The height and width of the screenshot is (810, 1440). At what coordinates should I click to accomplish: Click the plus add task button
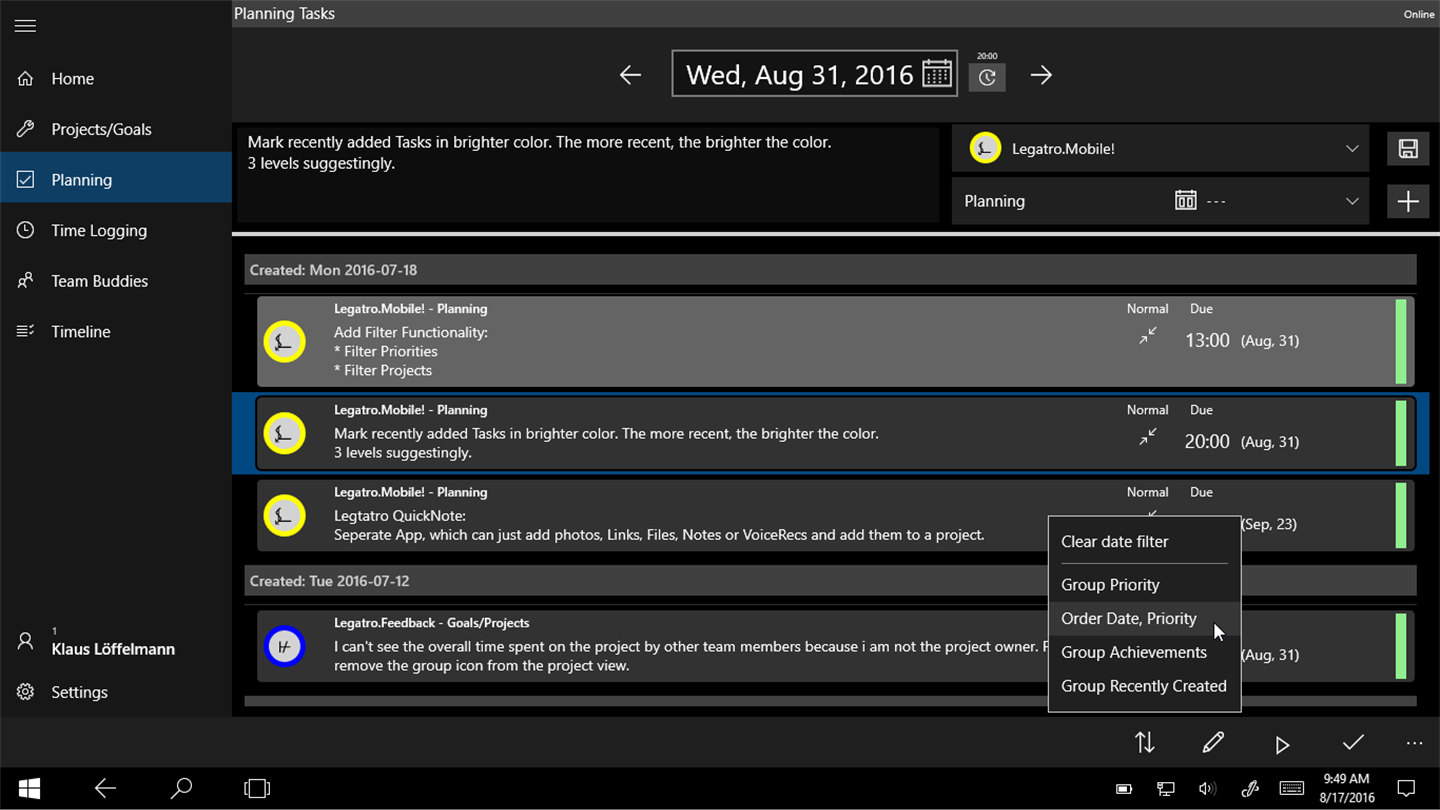[1408, 201]
